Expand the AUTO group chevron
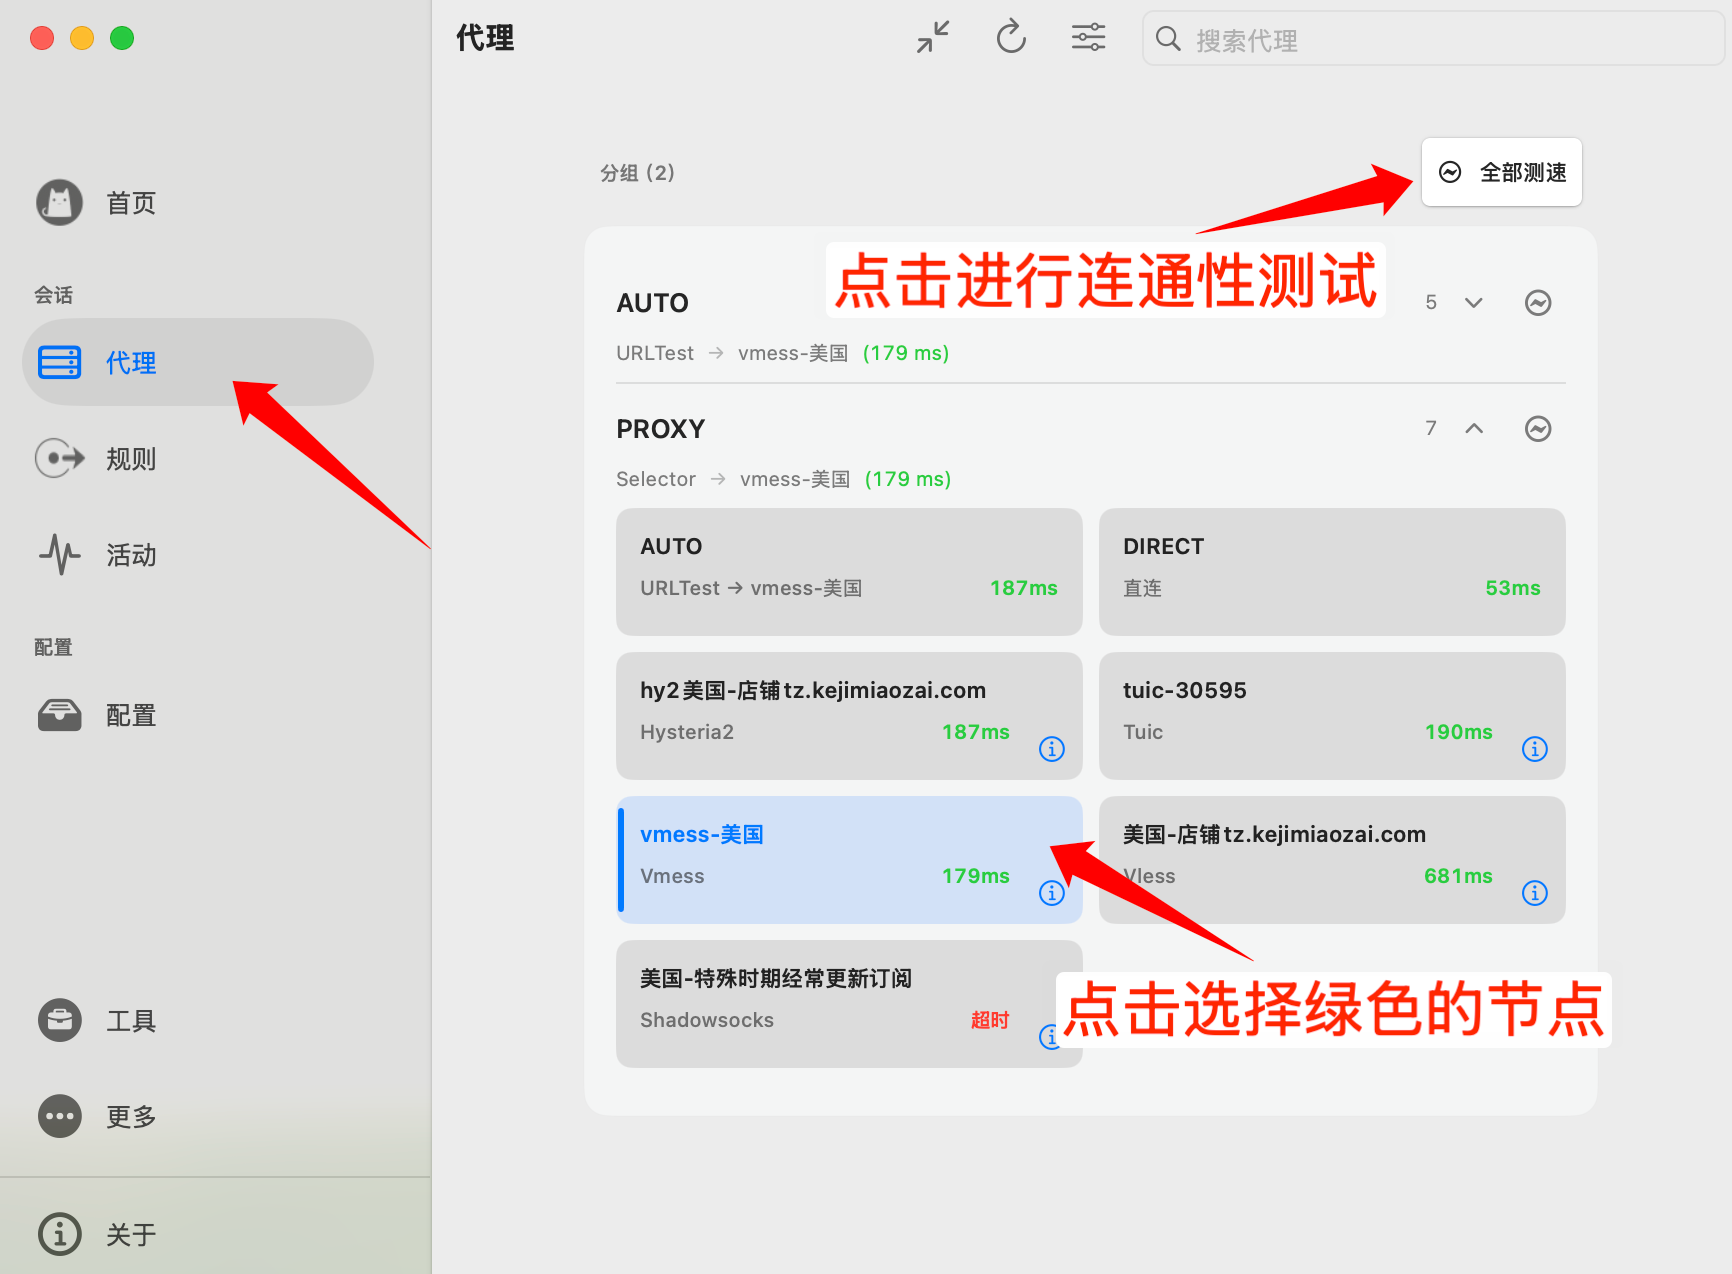1732x1274 pixels. point(1473,302)
